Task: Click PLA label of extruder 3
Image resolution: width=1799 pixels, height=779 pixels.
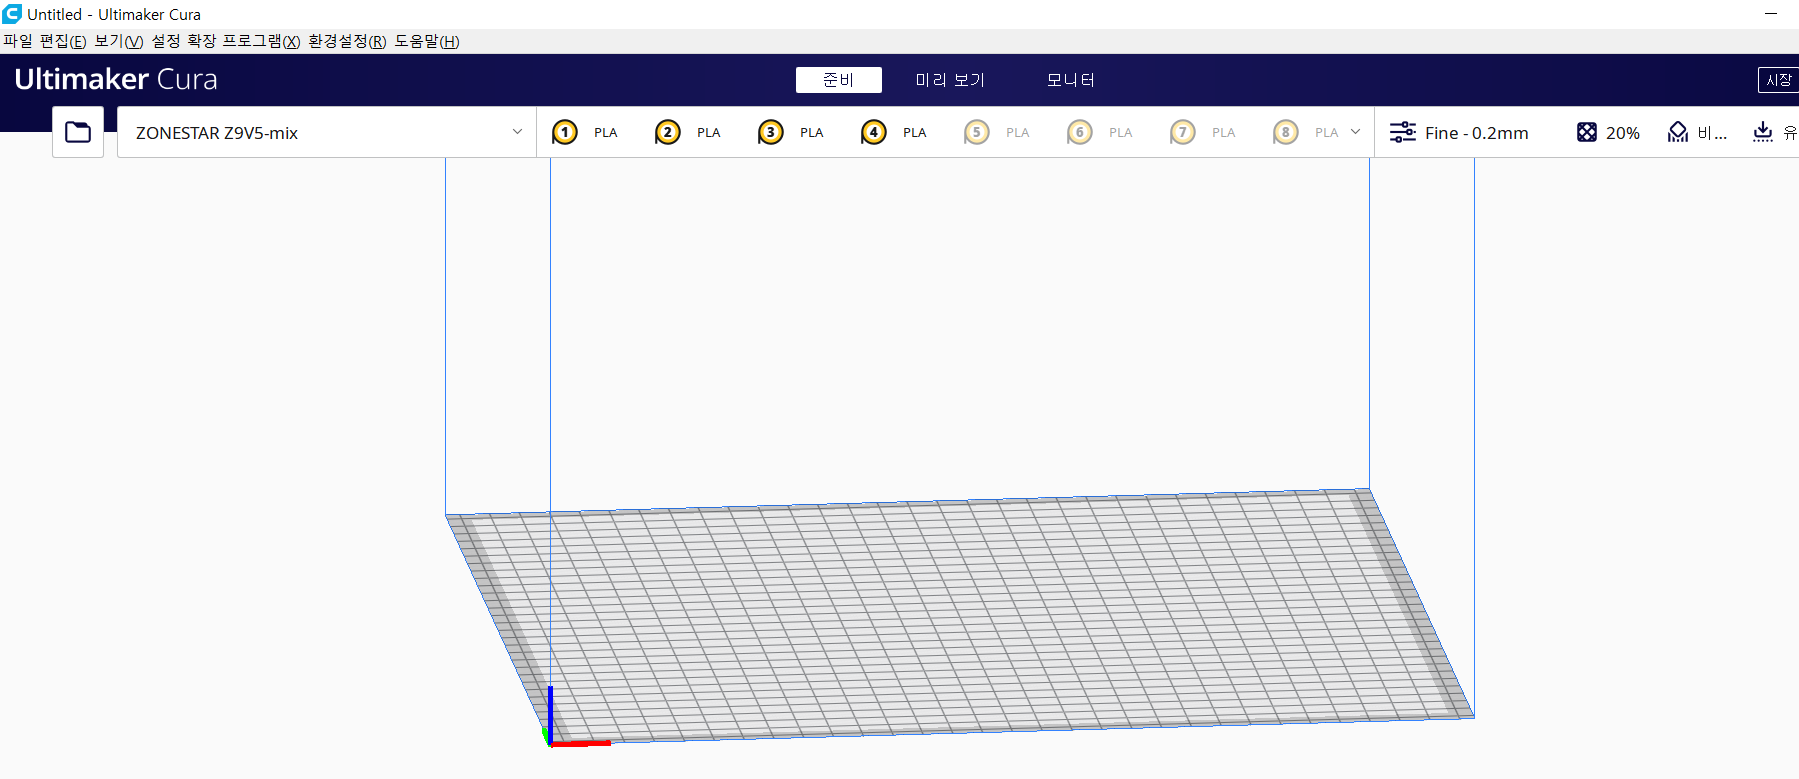Action: coord(812,133)
